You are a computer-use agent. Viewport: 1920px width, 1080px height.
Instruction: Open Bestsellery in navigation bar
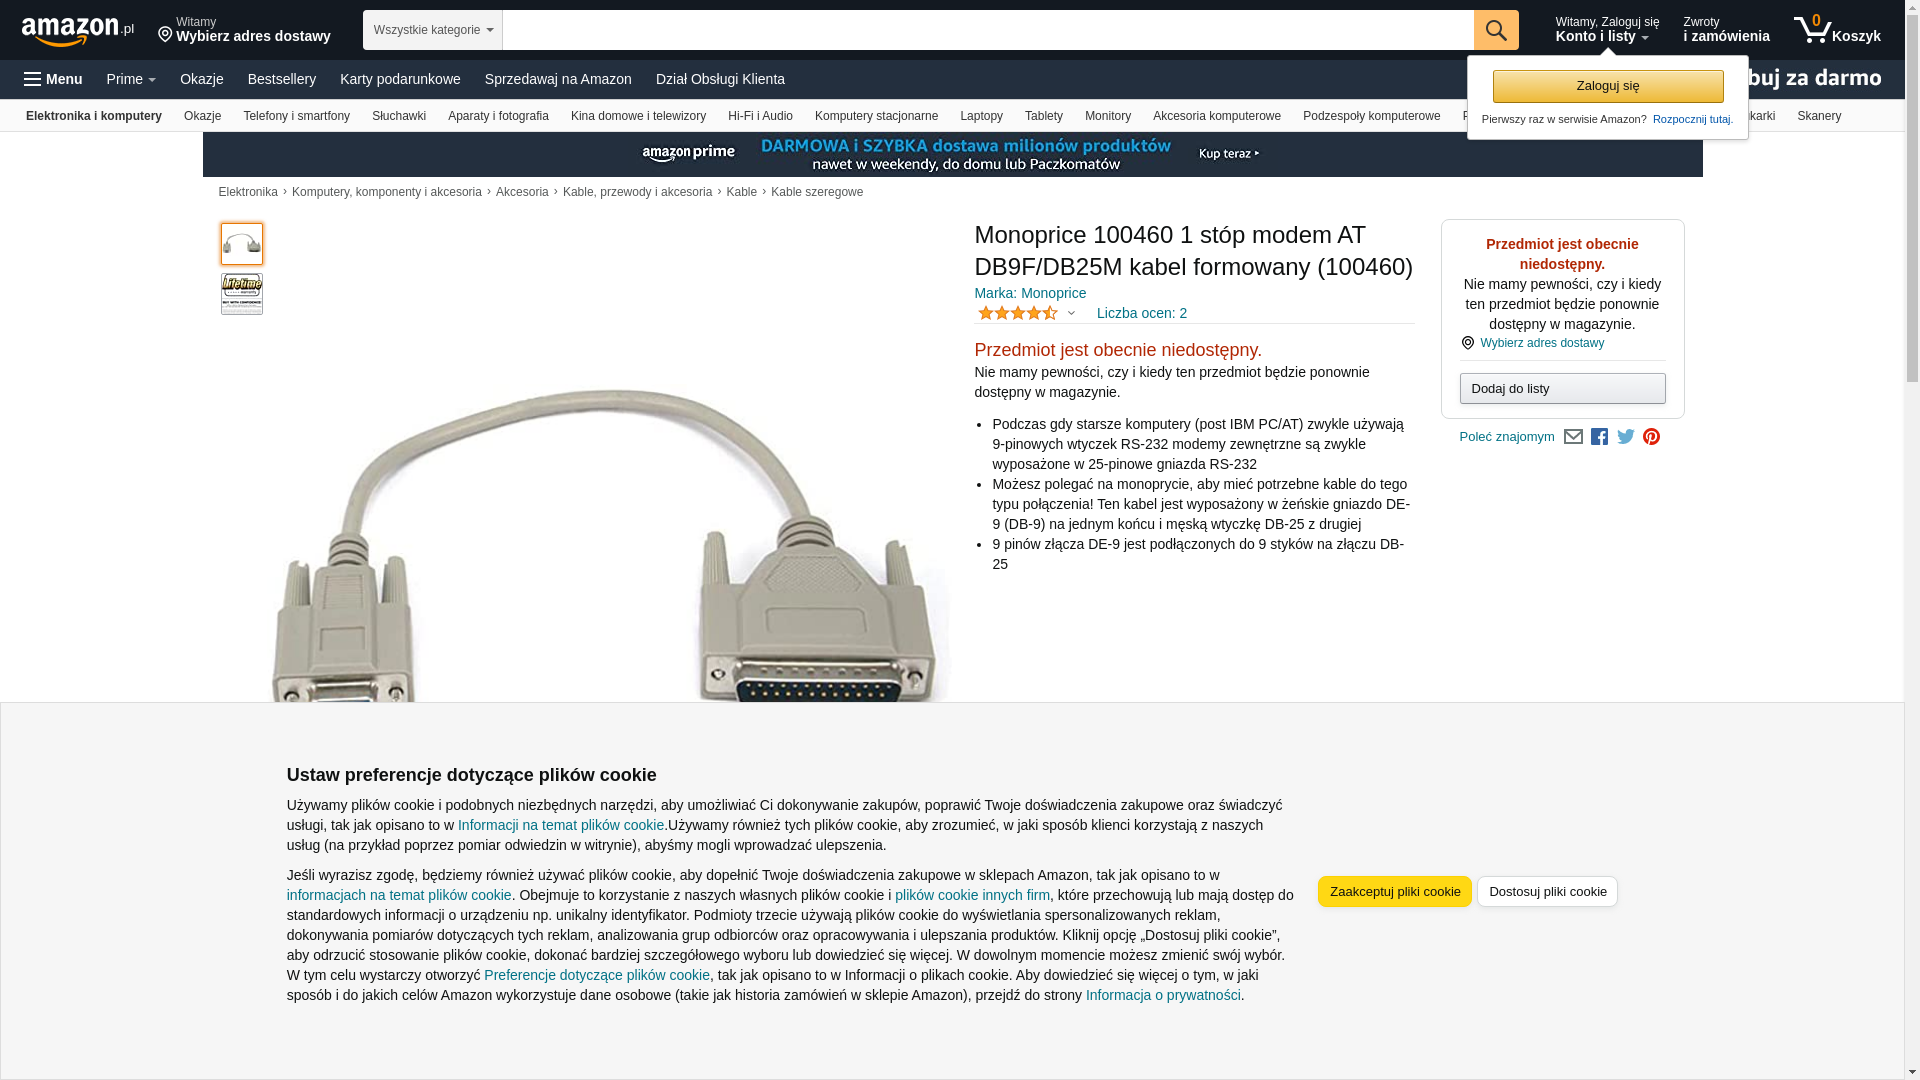pyautogui.click(x=282, y=79)
